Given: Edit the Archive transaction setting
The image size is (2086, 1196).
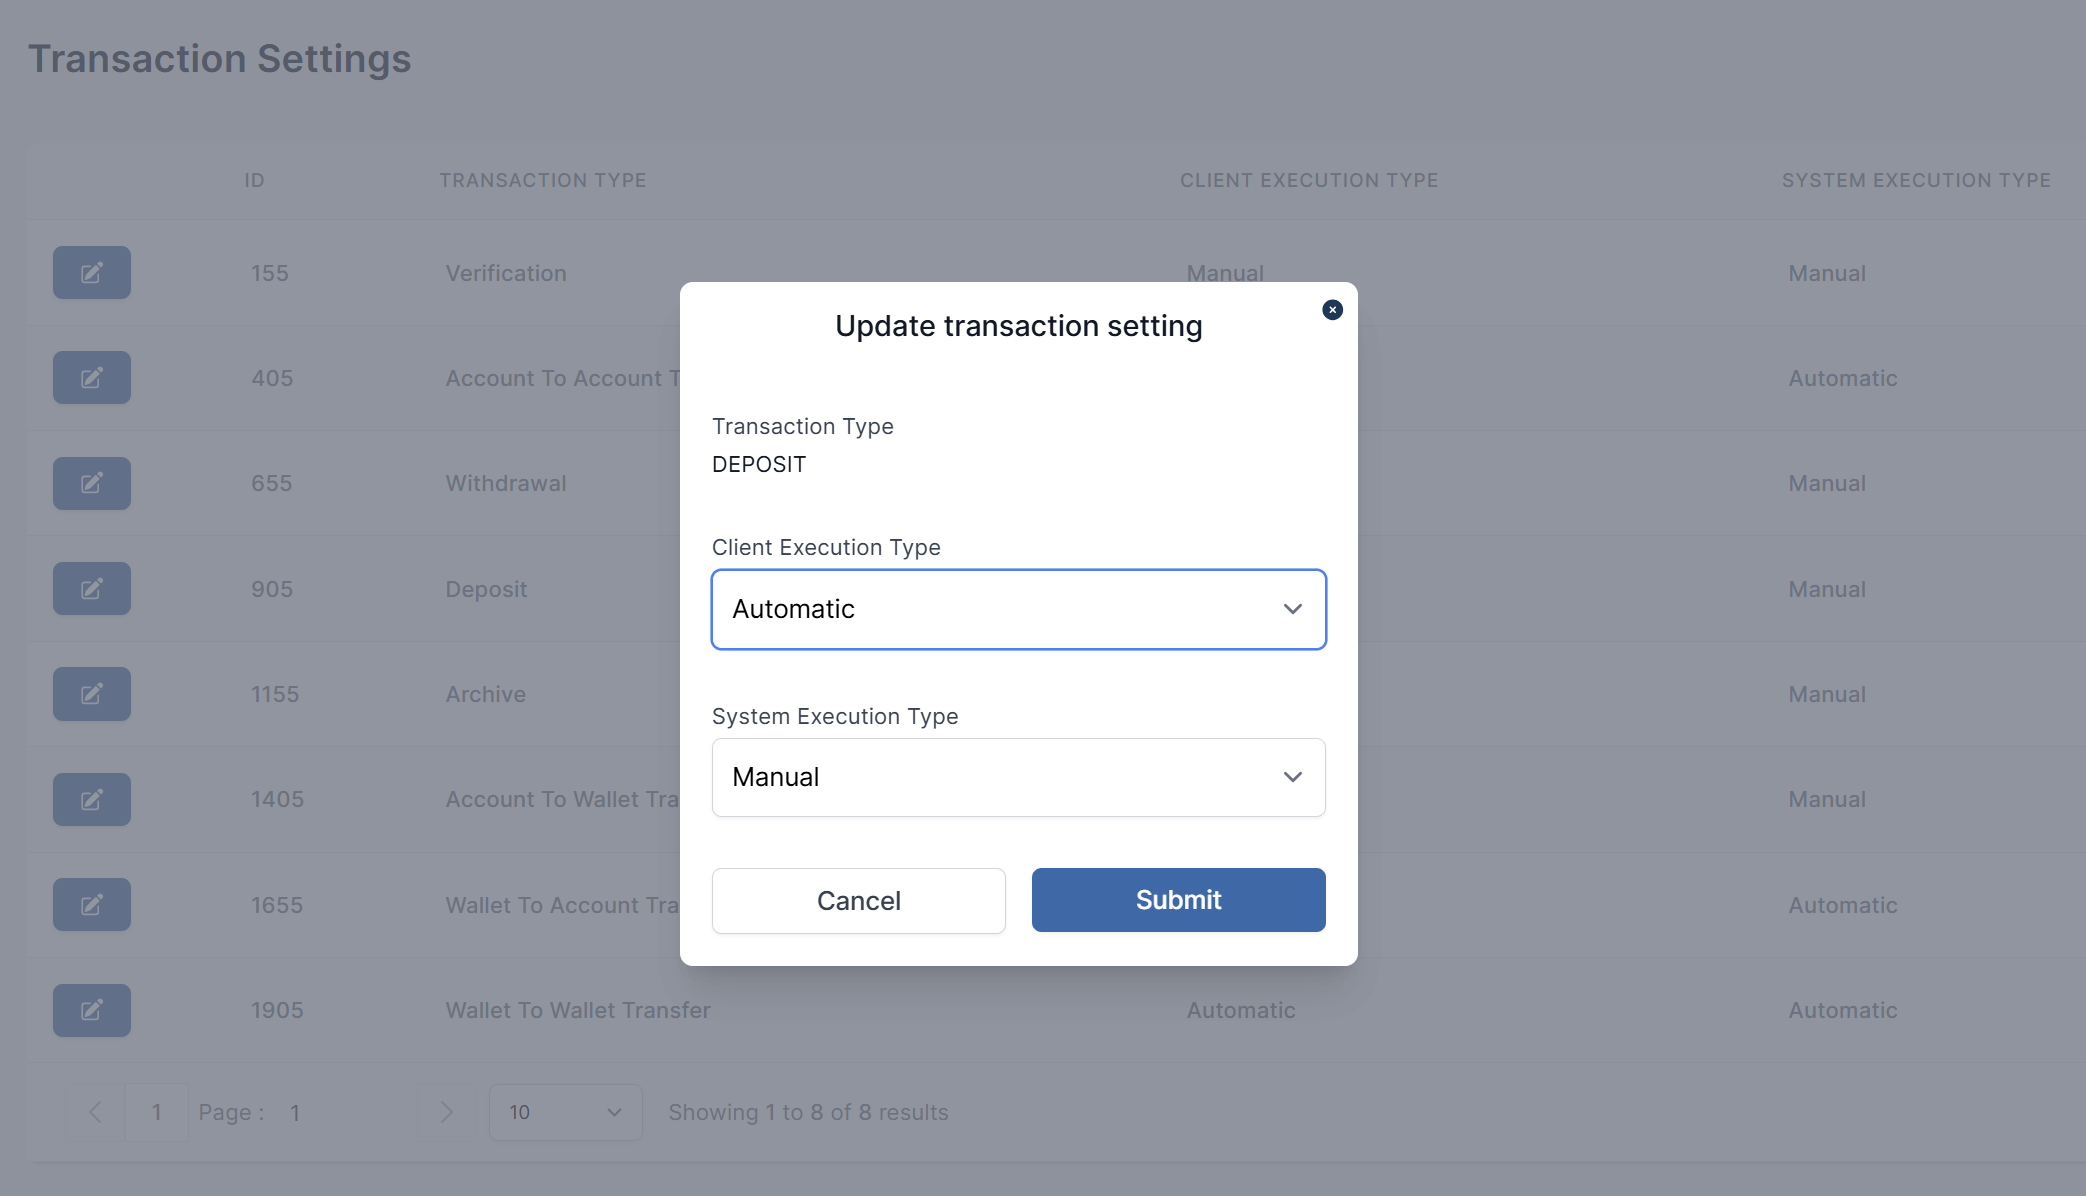Looking at the screenshot, I should point(92,694).
